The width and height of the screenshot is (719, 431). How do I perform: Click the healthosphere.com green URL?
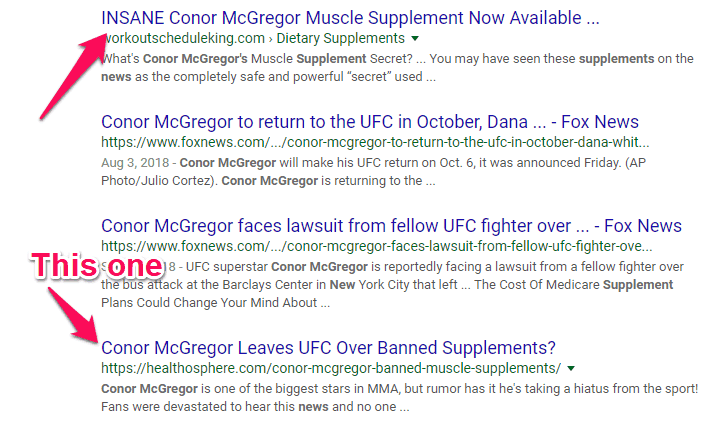[x=331, y=368]
